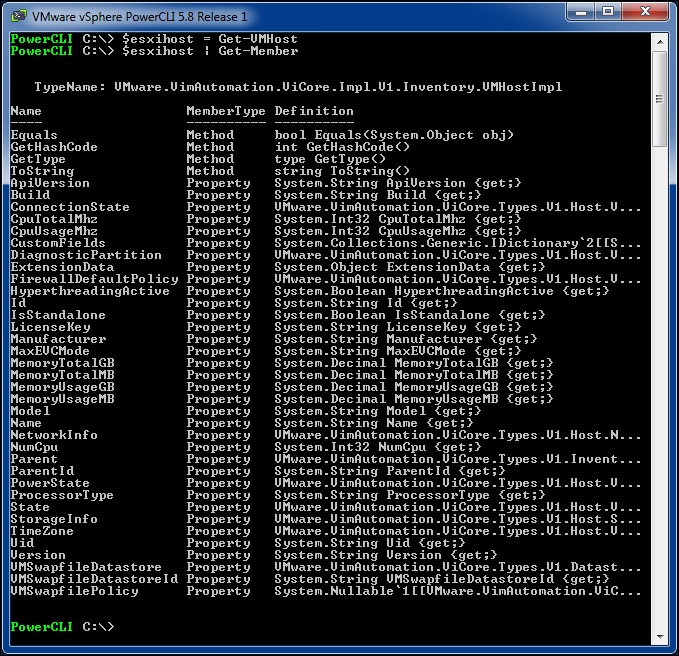The image size is (679, 656).
Task: Click the 'ExtensionData' property name
Action: (62, 267)
